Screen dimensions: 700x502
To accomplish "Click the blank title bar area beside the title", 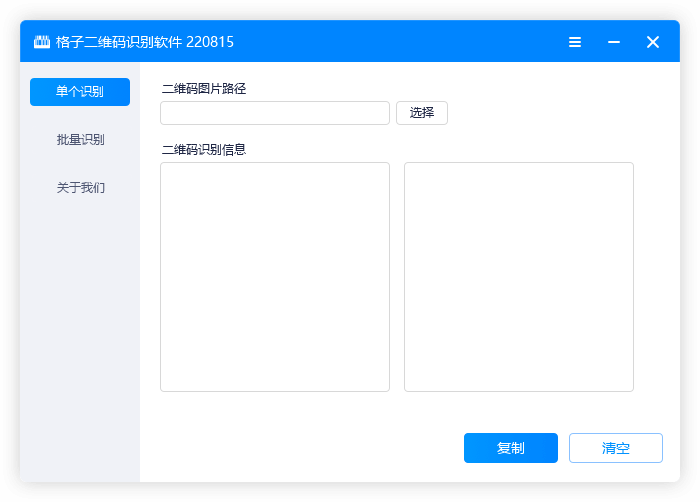I will coord(400,42).
